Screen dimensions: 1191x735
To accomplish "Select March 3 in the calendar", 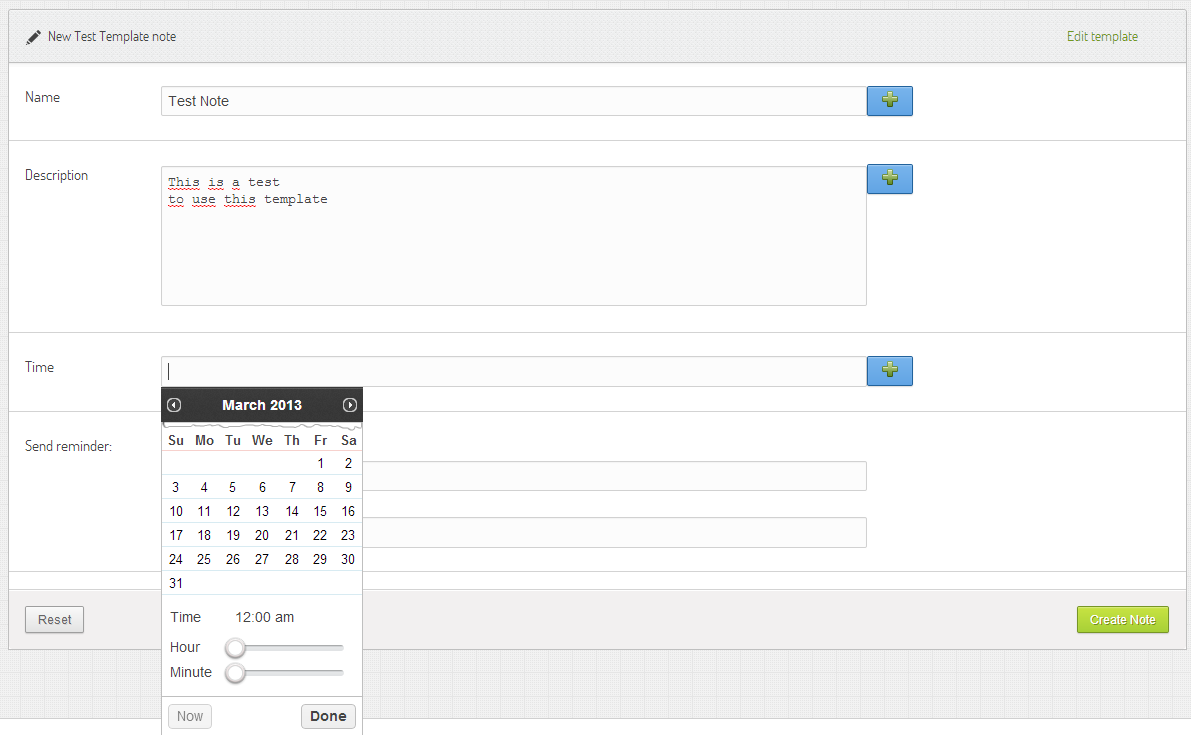I will click(x=175, y=487).
